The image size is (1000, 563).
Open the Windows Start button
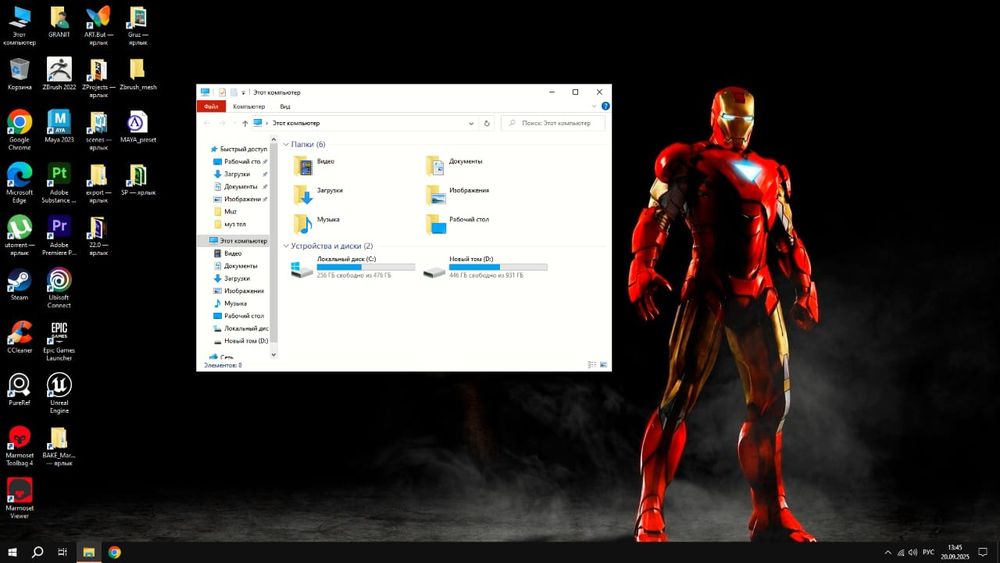coord(12,552)
